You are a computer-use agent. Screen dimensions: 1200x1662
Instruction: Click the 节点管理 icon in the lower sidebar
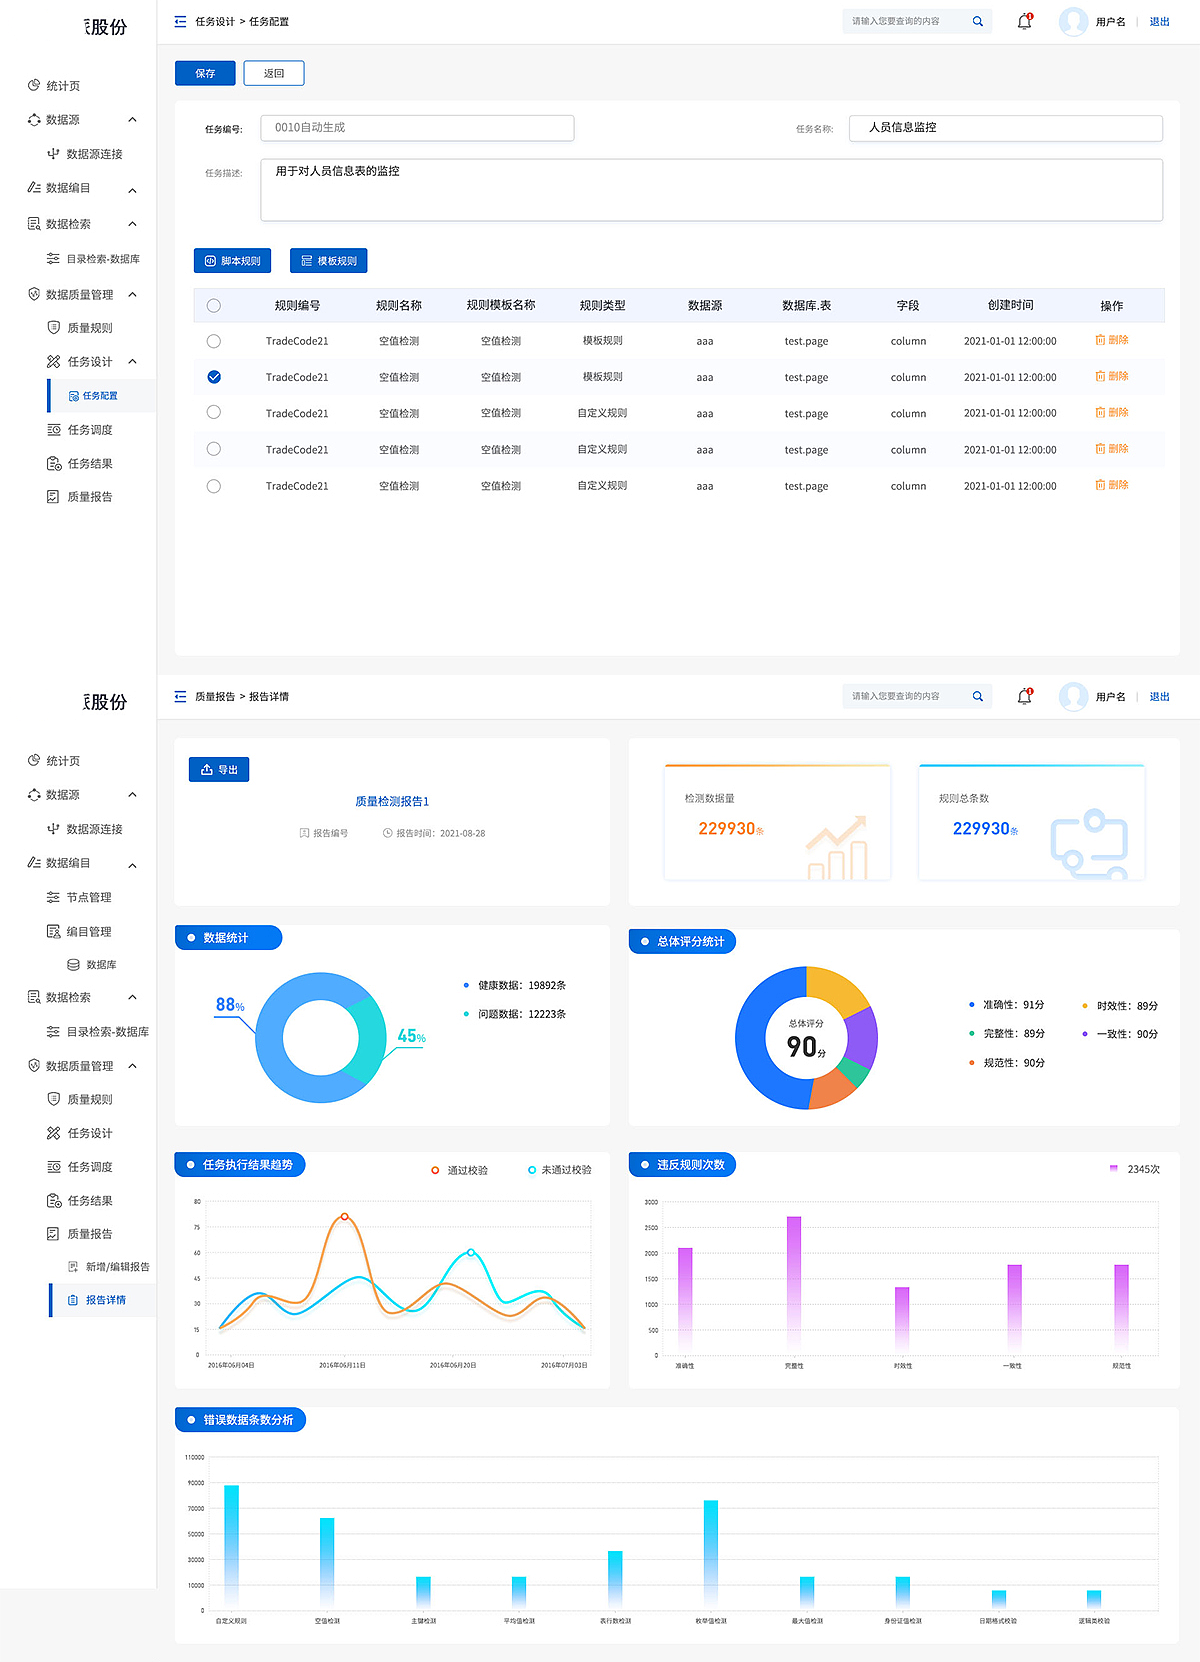point(54,897)
